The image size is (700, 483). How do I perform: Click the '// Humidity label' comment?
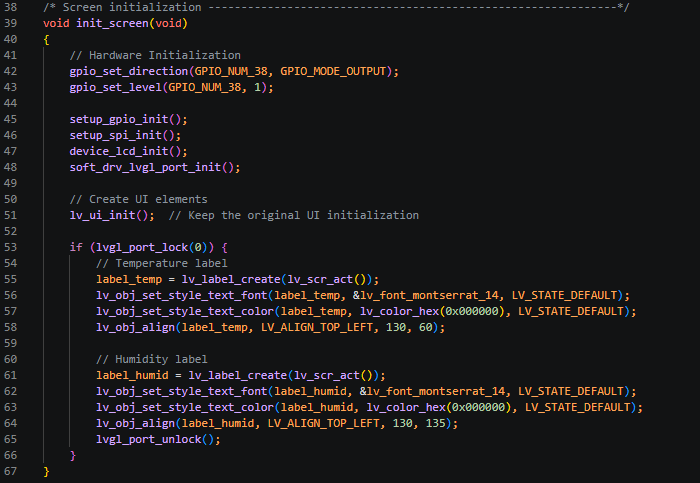(x=152, y=360)
